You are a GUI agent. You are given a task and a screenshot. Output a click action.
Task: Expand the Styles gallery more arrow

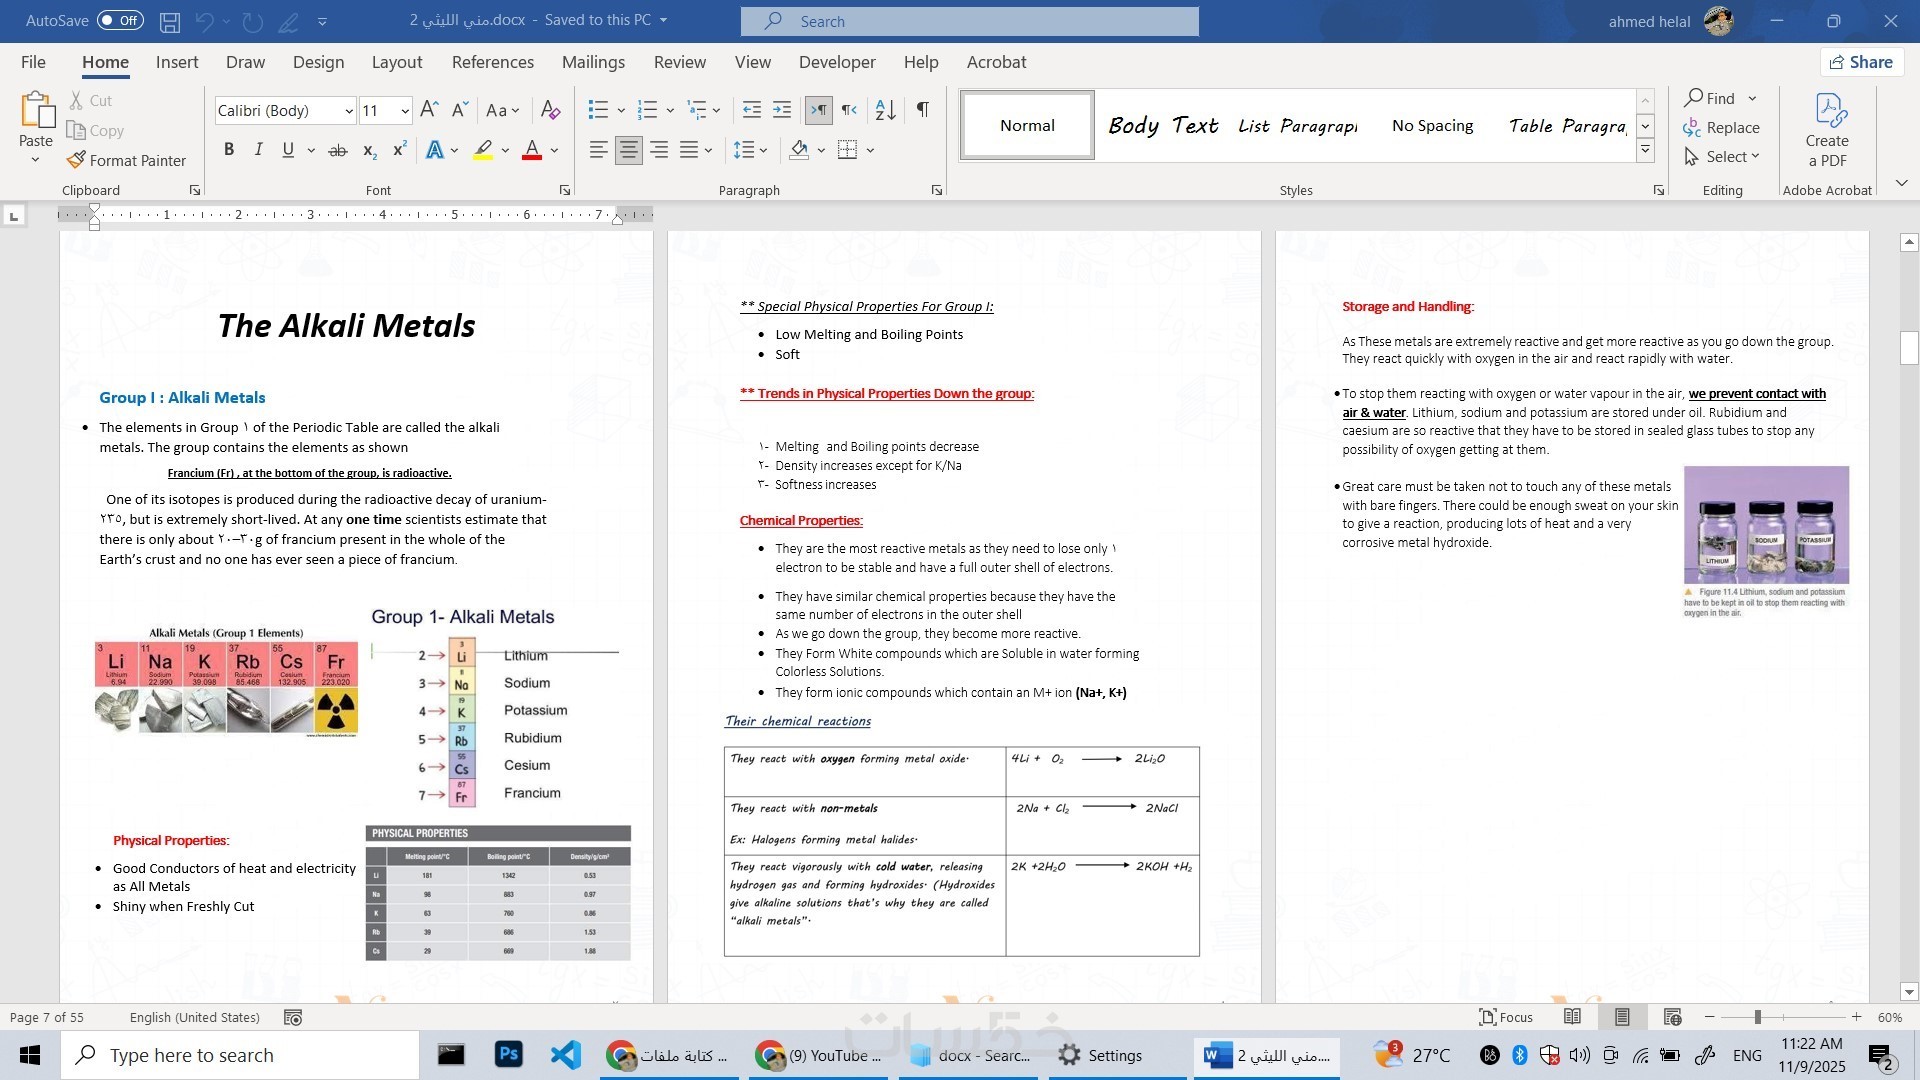[x=1645, y=151]
